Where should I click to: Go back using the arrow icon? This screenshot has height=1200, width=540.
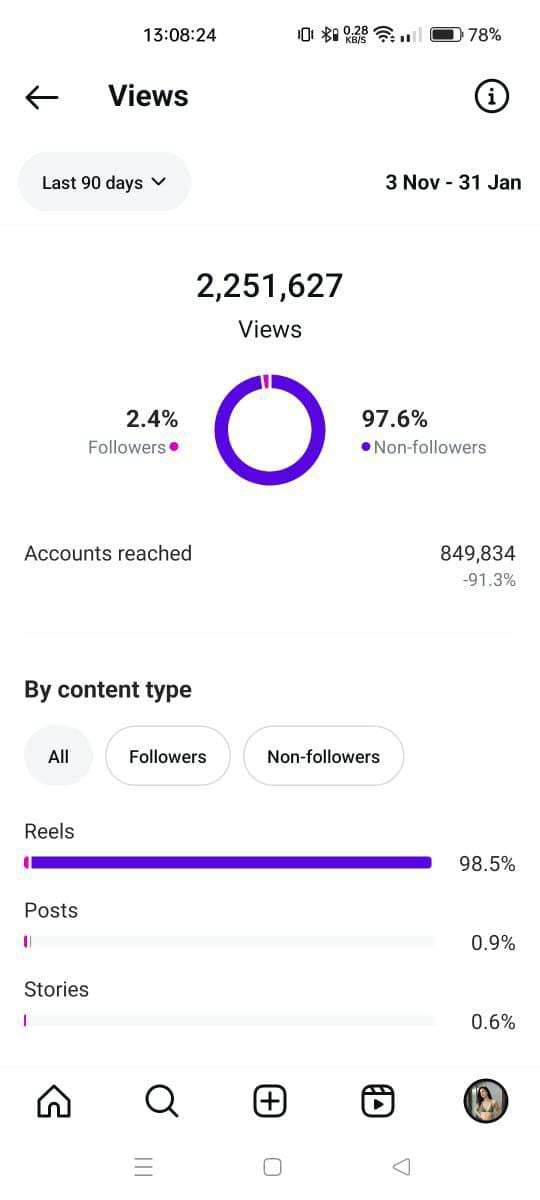pos(42,97)
